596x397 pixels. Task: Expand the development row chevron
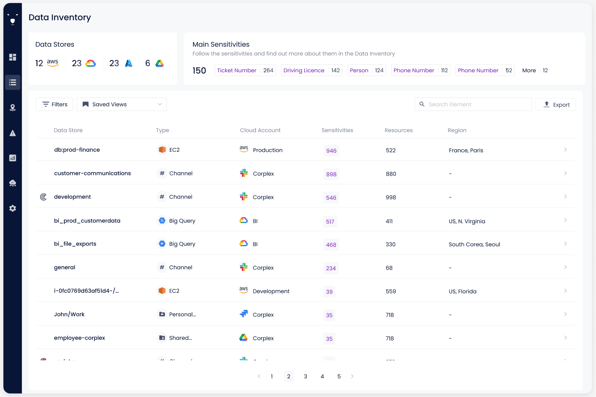coord(566,197)
